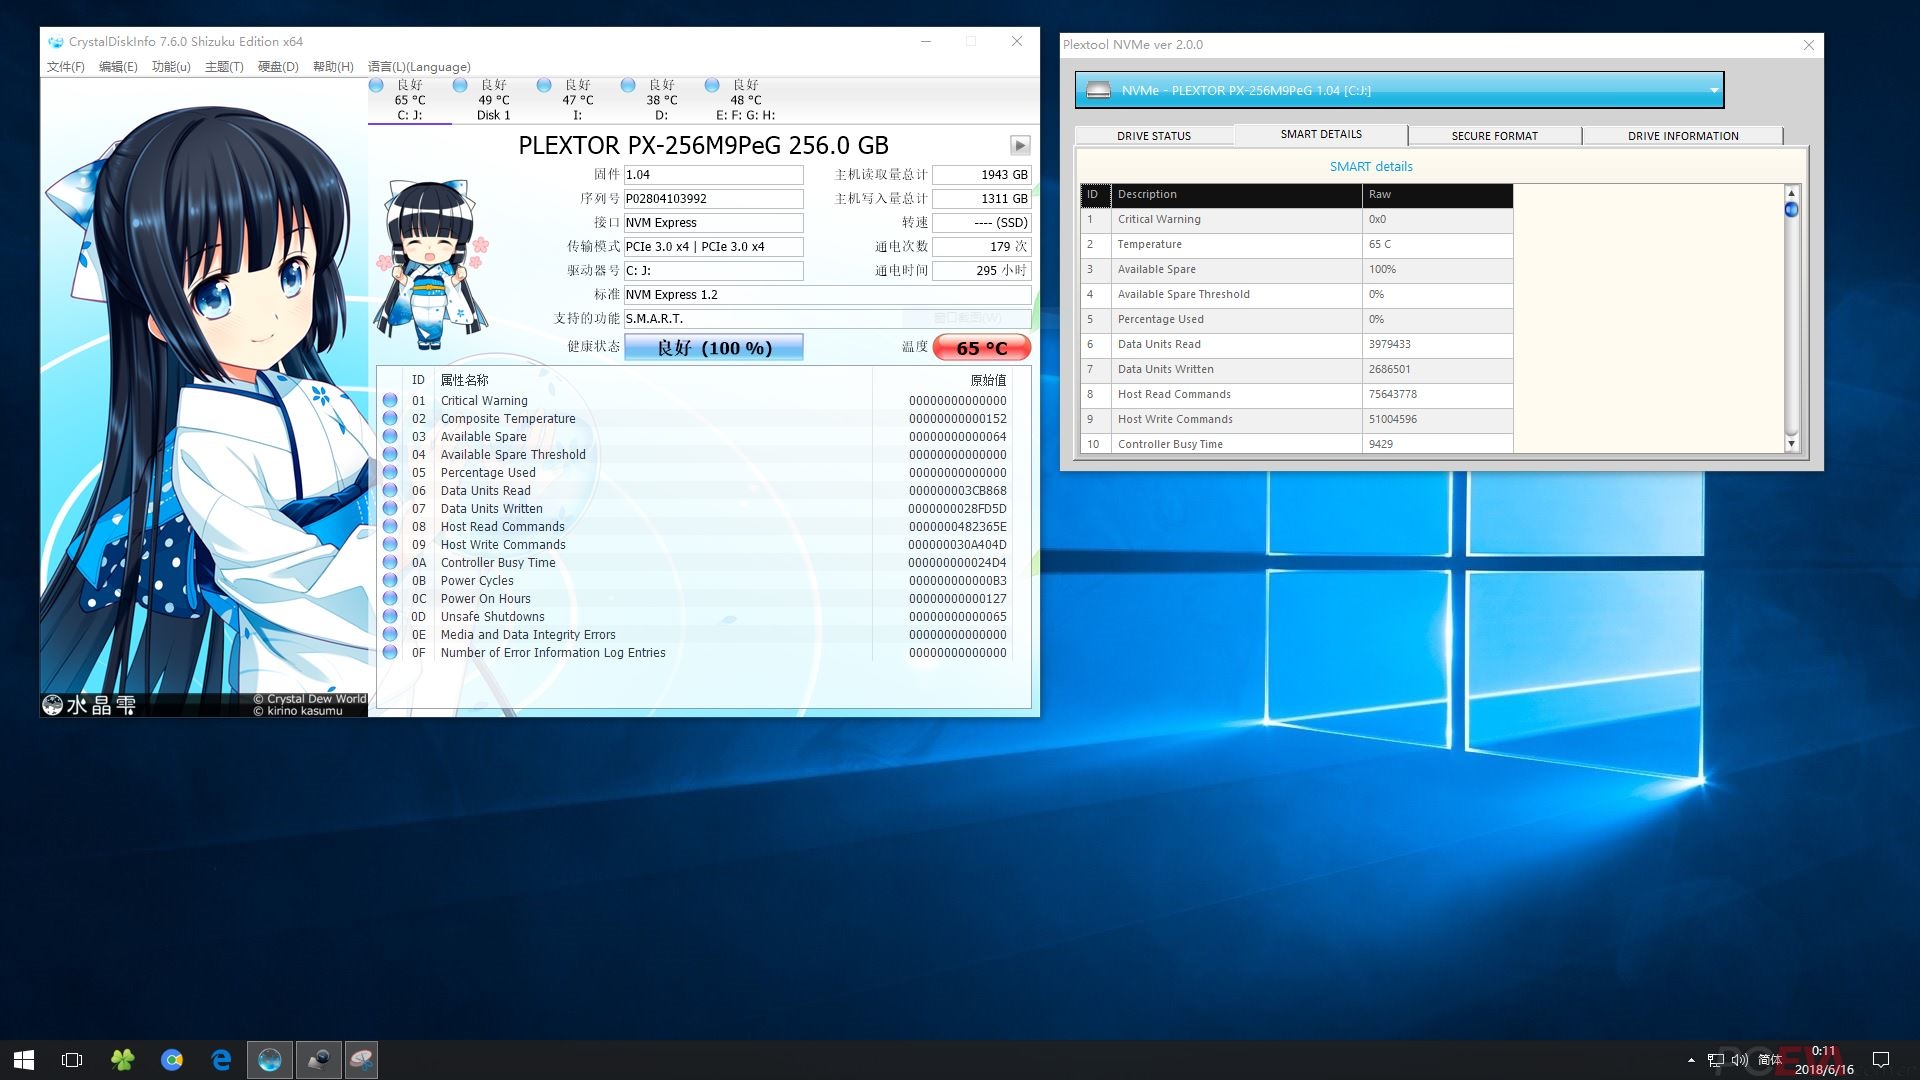
Task: Select Number of Error Information Log Entries row
Action: 695,653
